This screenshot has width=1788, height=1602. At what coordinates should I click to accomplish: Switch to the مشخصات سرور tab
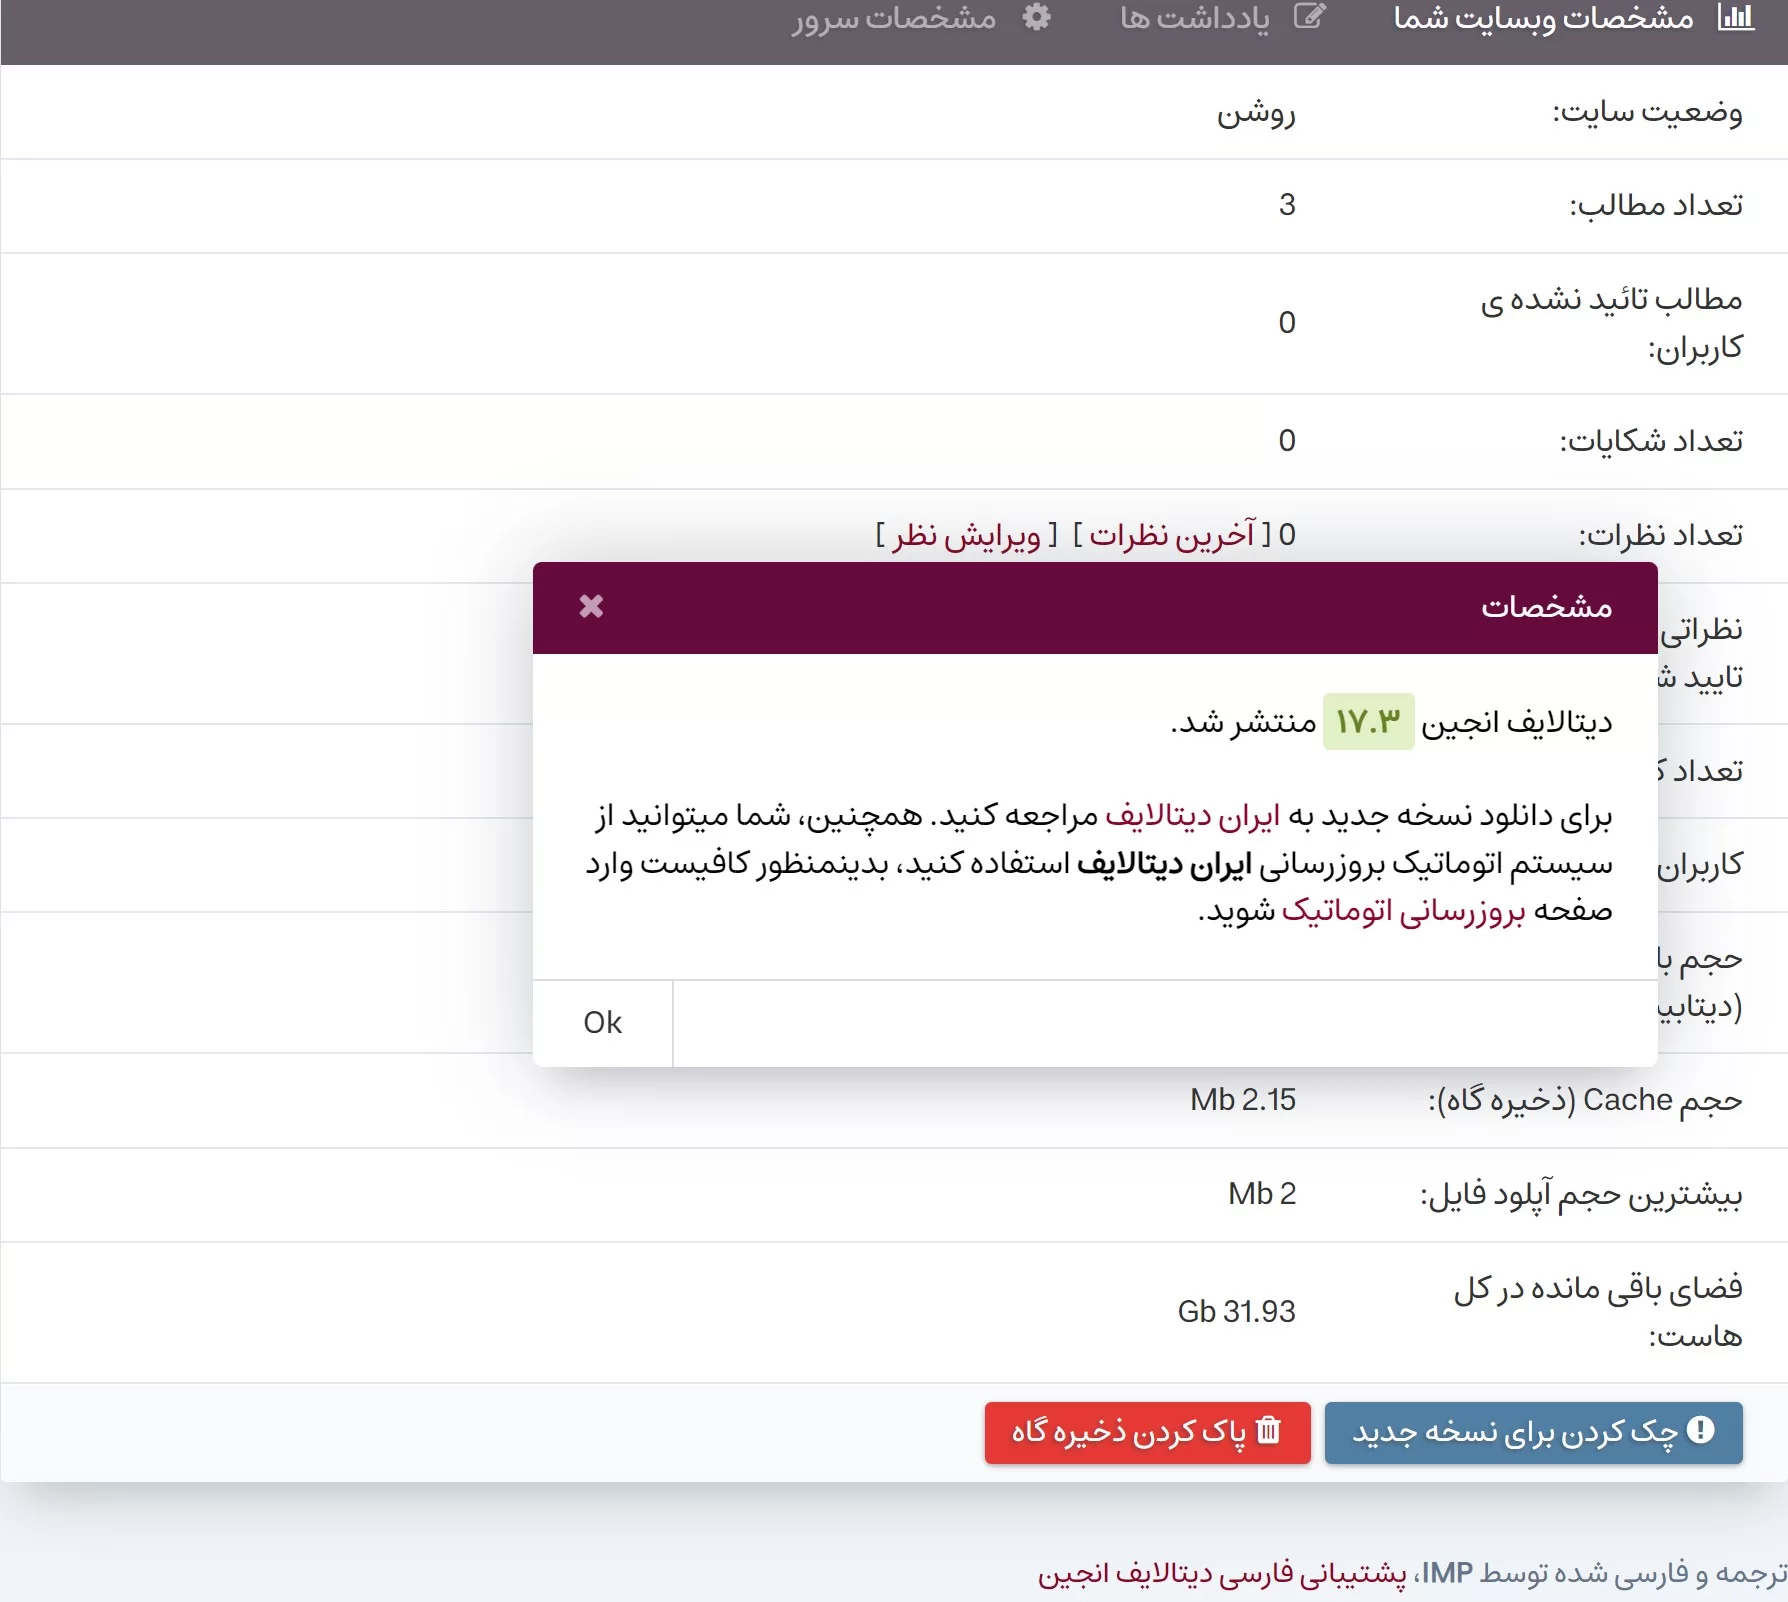[894, 18]
